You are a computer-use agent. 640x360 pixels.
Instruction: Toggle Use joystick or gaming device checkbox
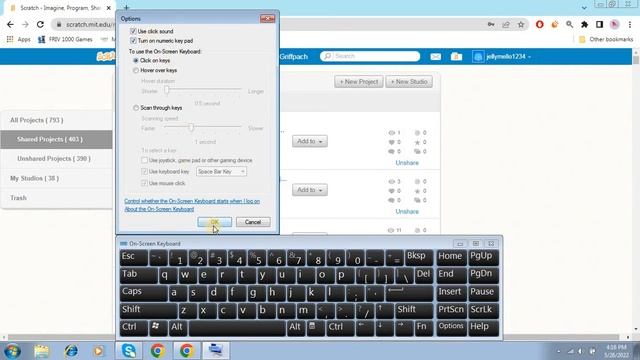[144, 160]
